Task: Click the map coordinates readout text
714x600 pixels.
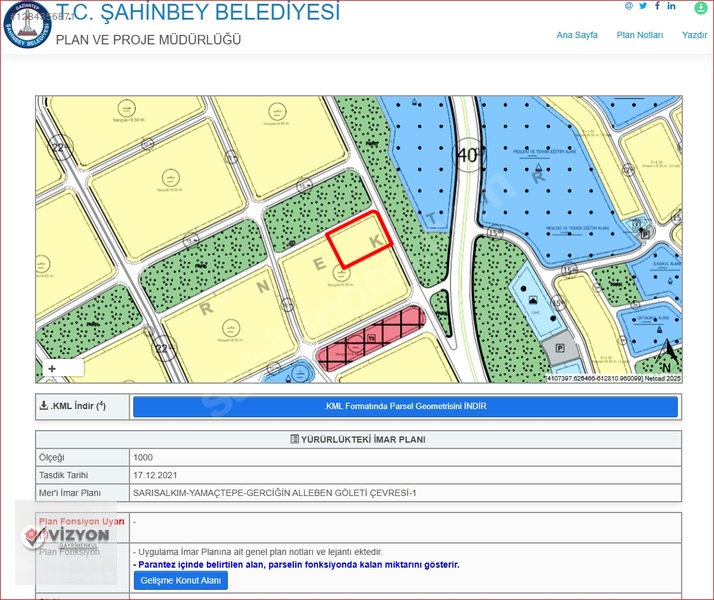Action: tap(613, 378)
